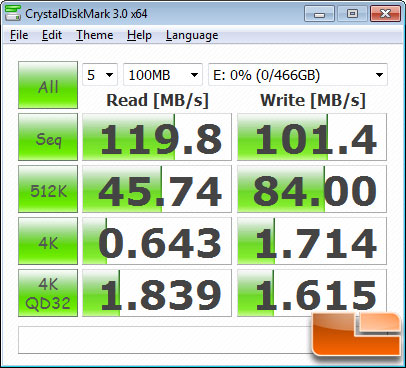Open the Edit menu
The height and width of the screenshot is (368, 406).
pos(52,35)
